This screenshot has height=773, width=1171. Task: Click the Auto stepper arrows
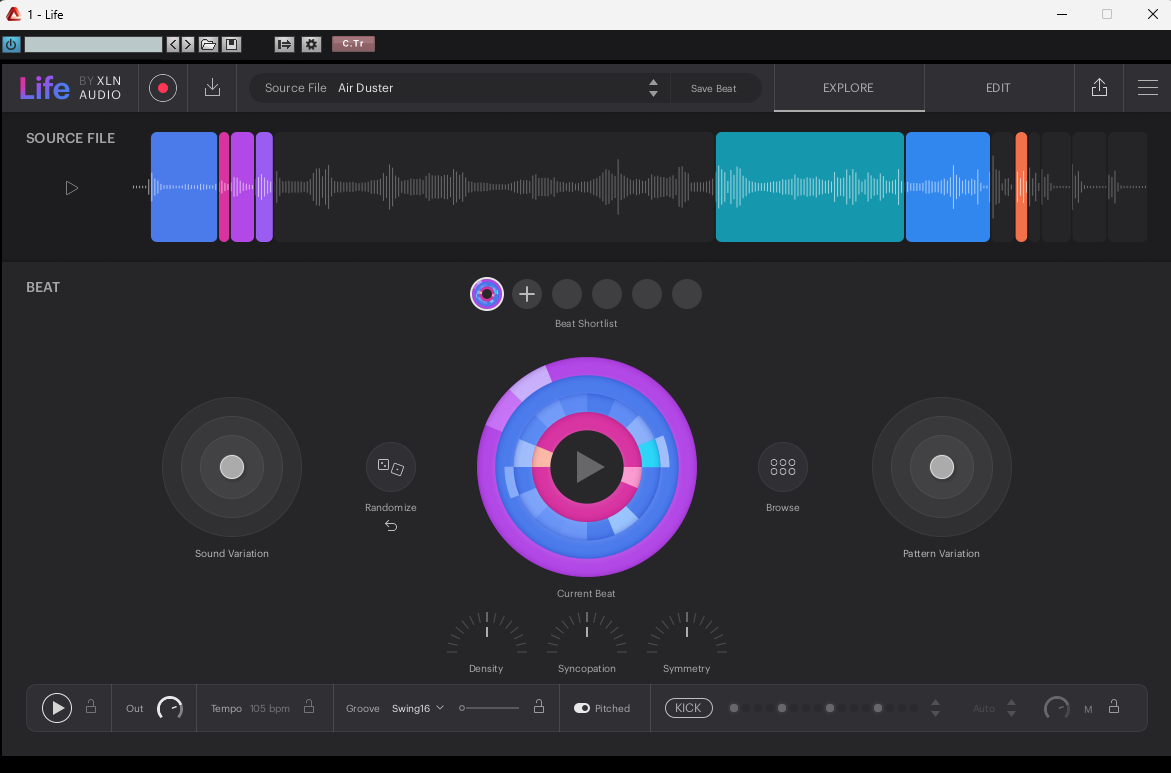1011,708
